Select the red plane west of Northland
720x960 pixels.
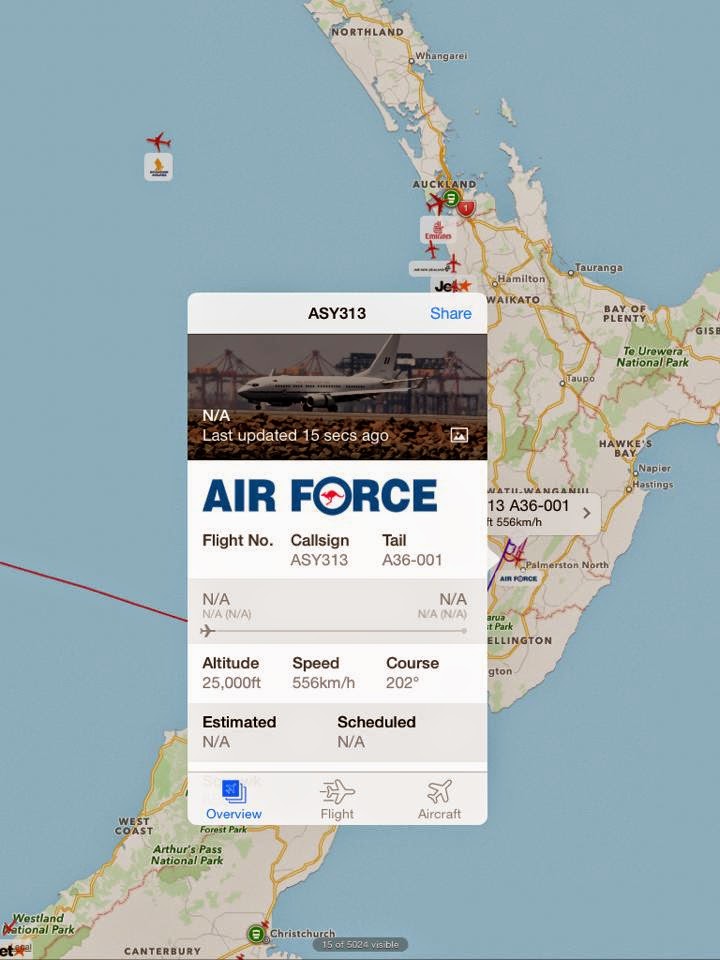159,141
